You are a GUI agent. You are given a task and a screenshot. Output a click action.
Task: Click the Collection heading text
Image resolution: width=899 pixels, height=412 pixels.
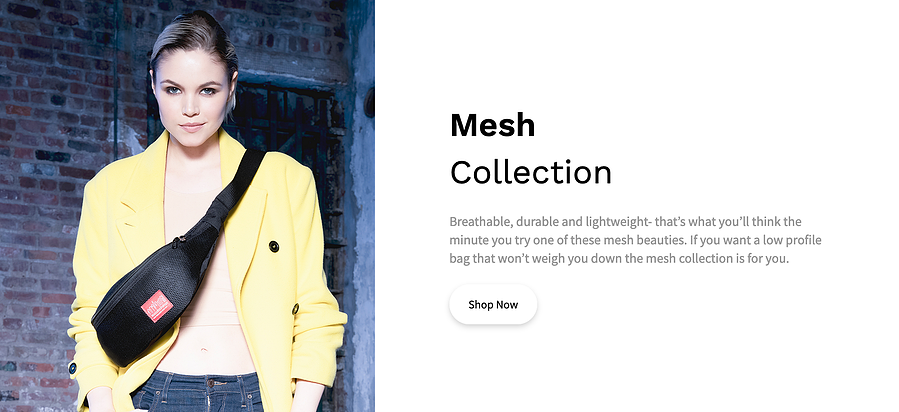click(531, 172)
